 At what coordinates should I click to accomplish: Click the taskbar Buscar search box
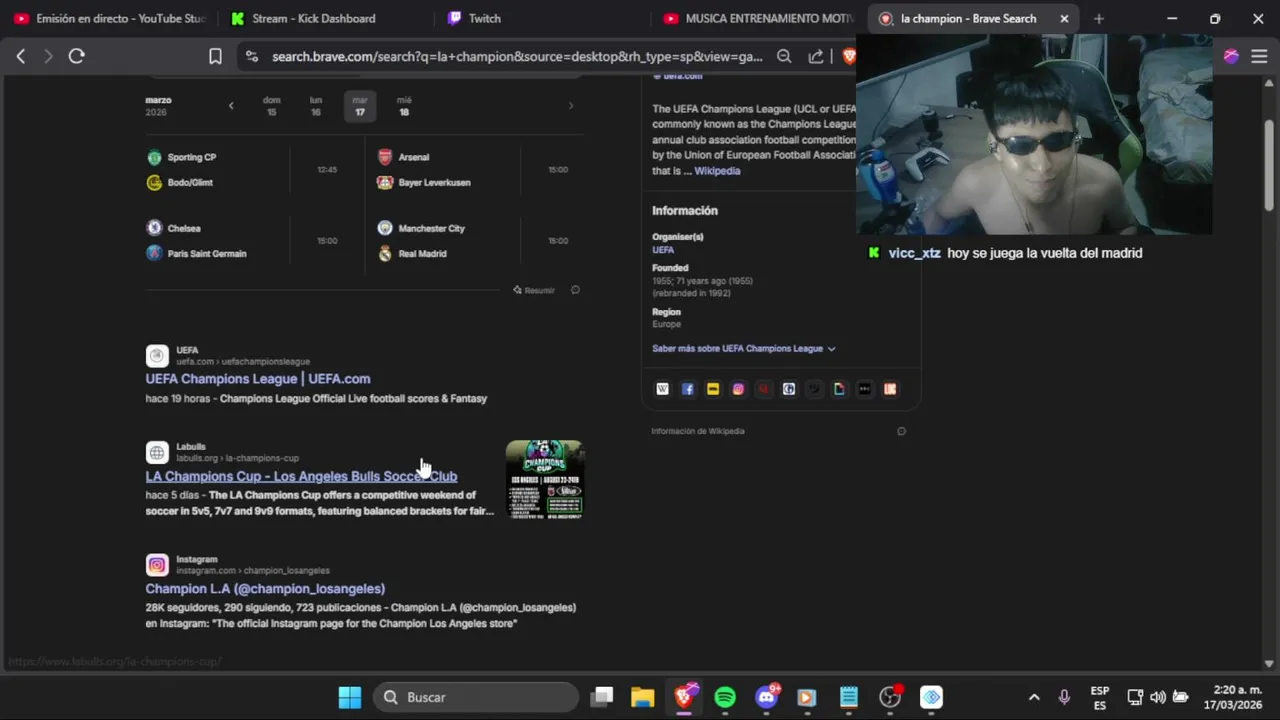click(476, 697)
